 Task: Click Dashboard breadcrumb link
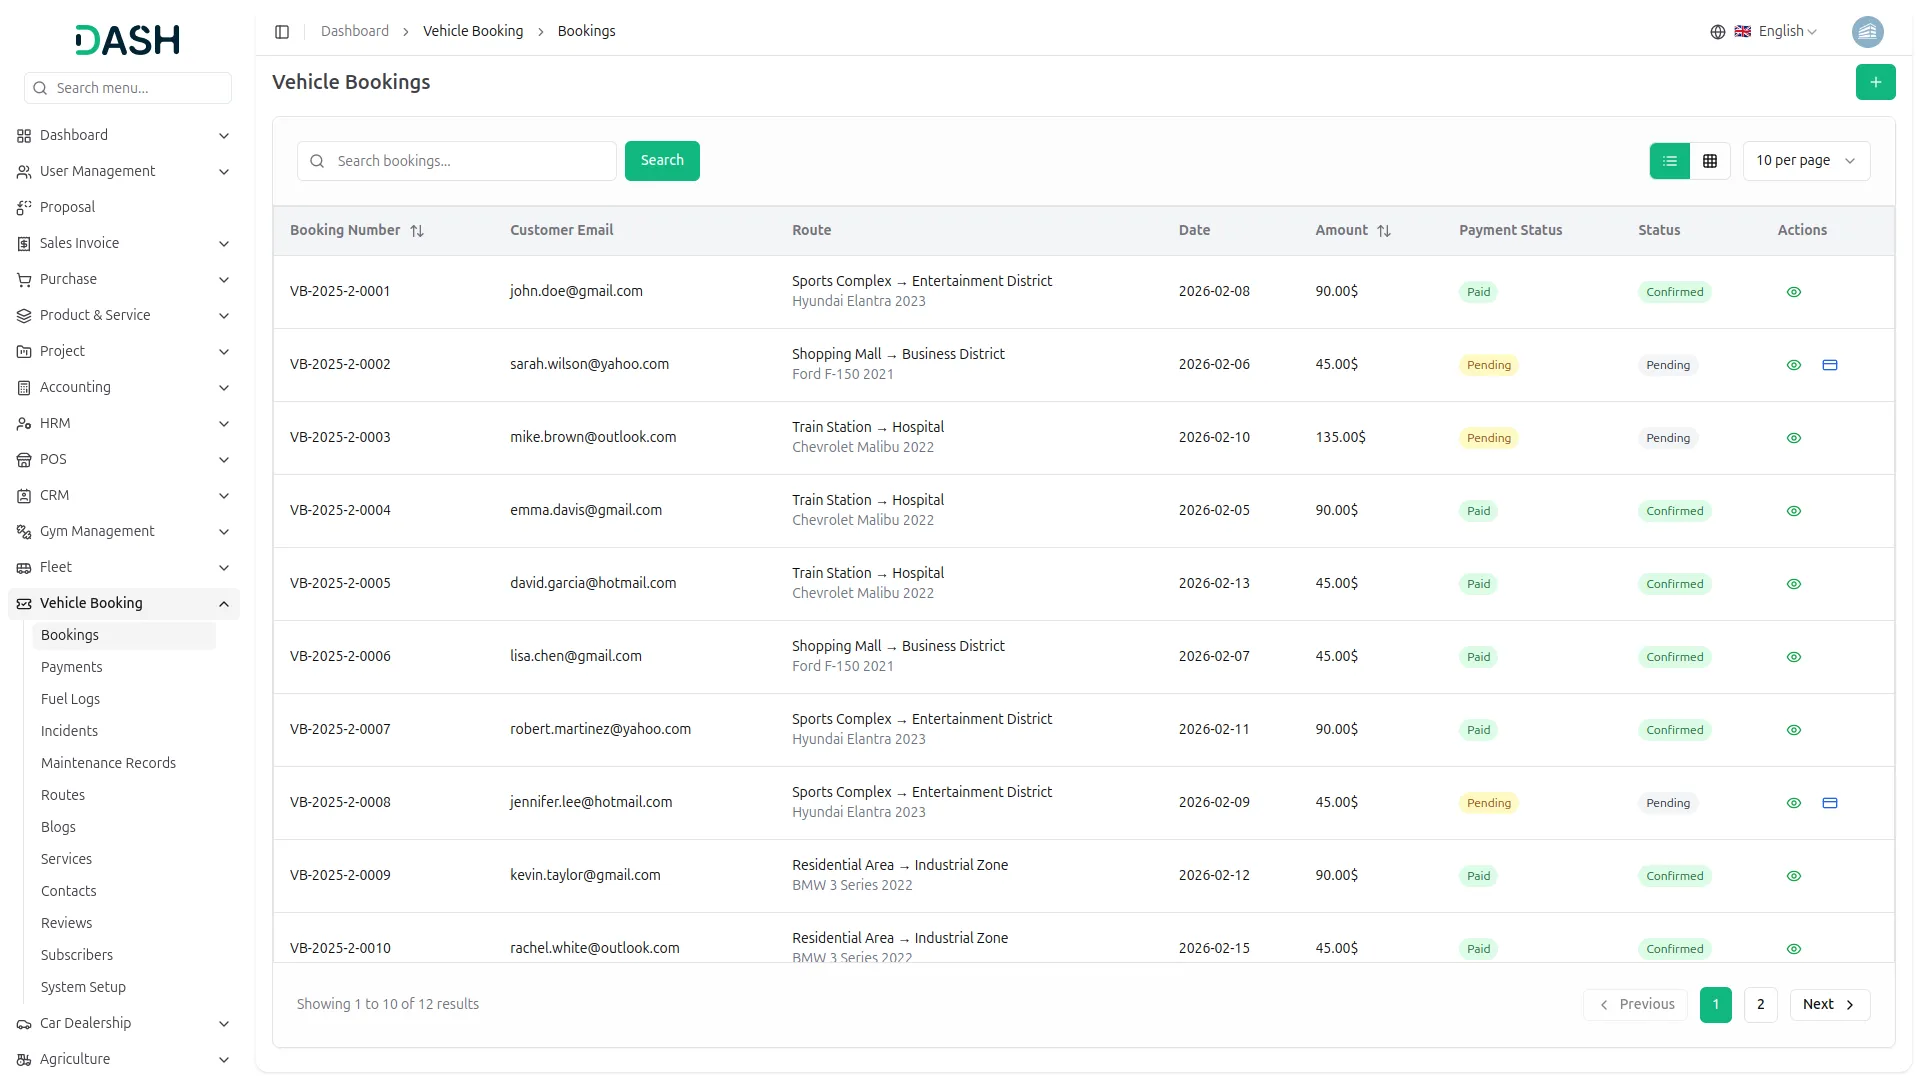coord(354,32)
